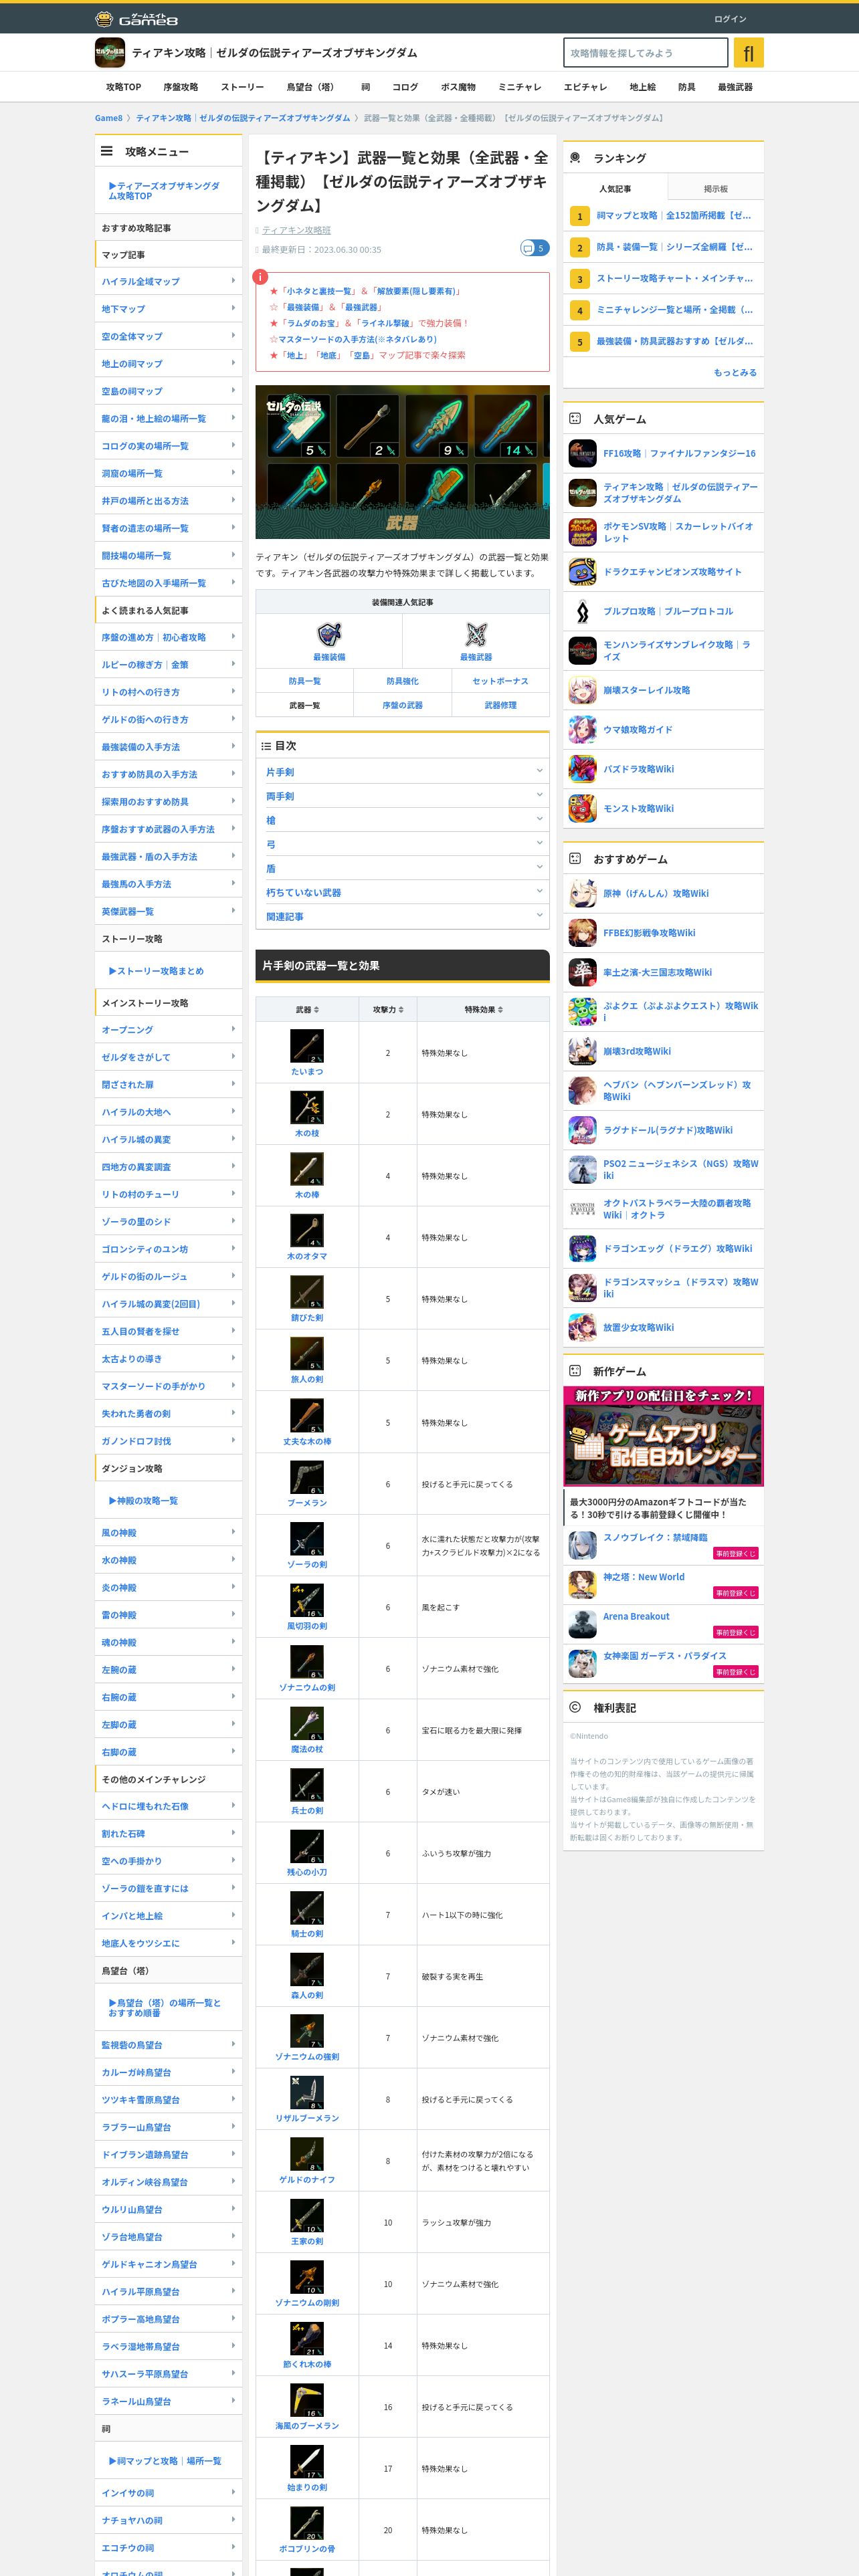Click the search input field
859x2576 pixels.
646,53
